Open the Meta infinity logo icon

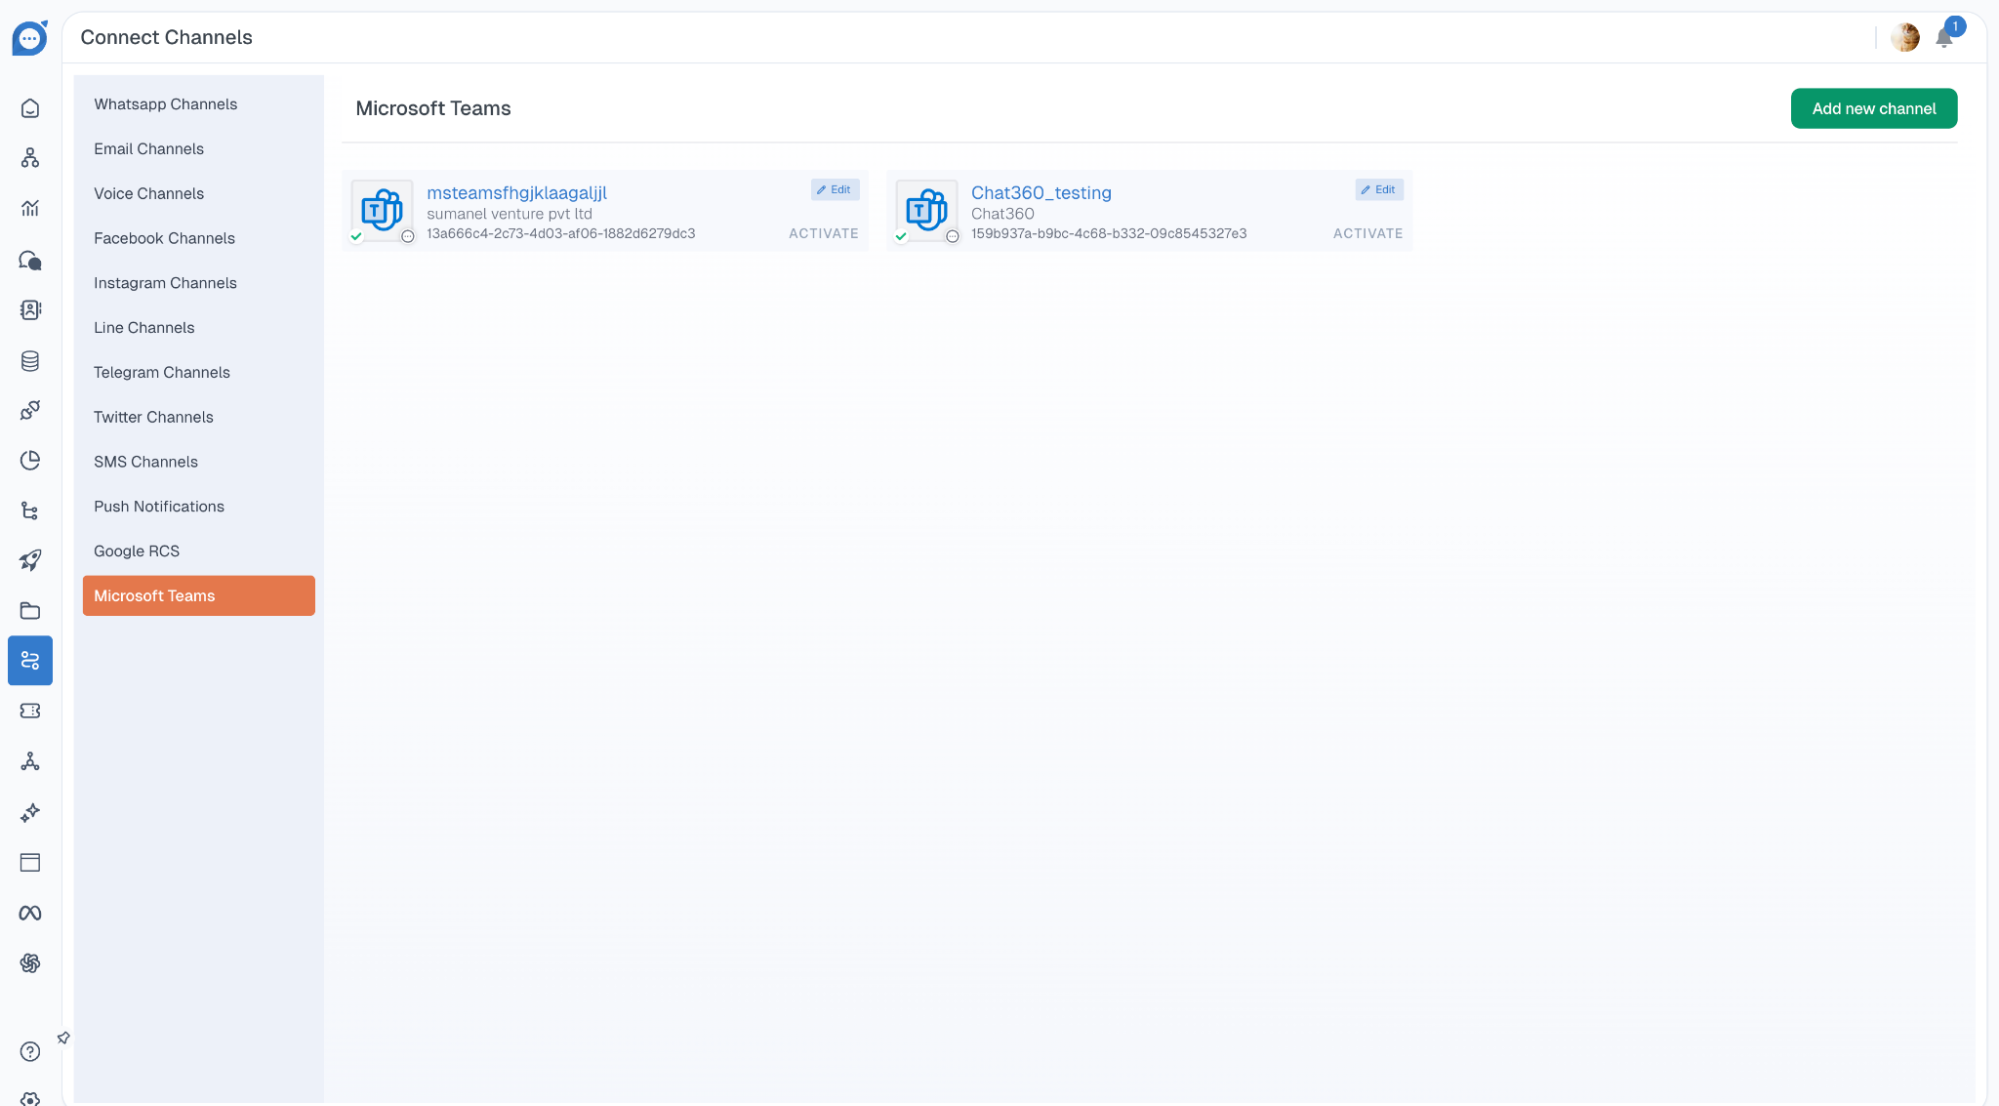(30, 913)
